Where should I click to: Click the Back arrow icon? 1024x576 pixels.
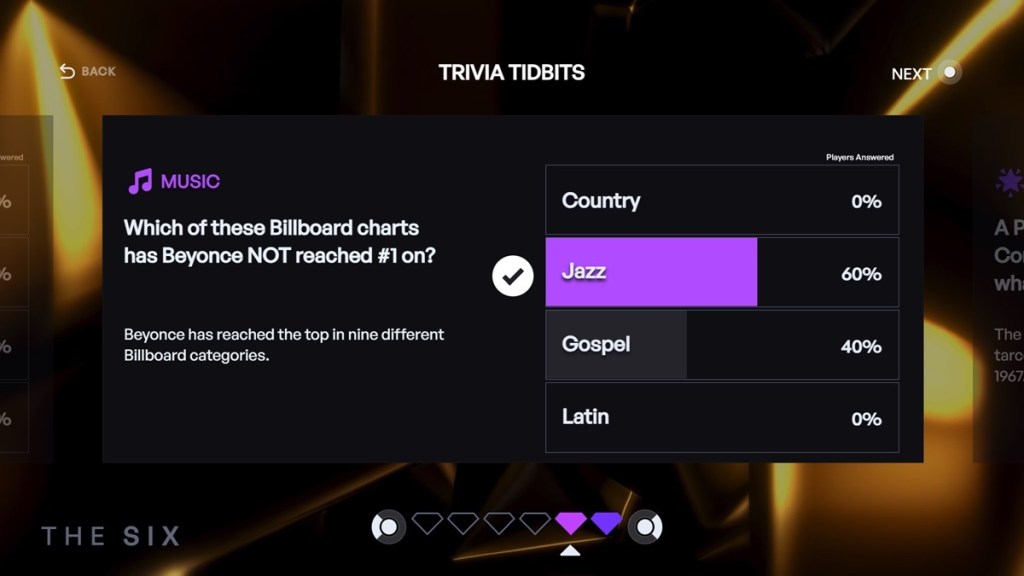[x=67, y=71]
